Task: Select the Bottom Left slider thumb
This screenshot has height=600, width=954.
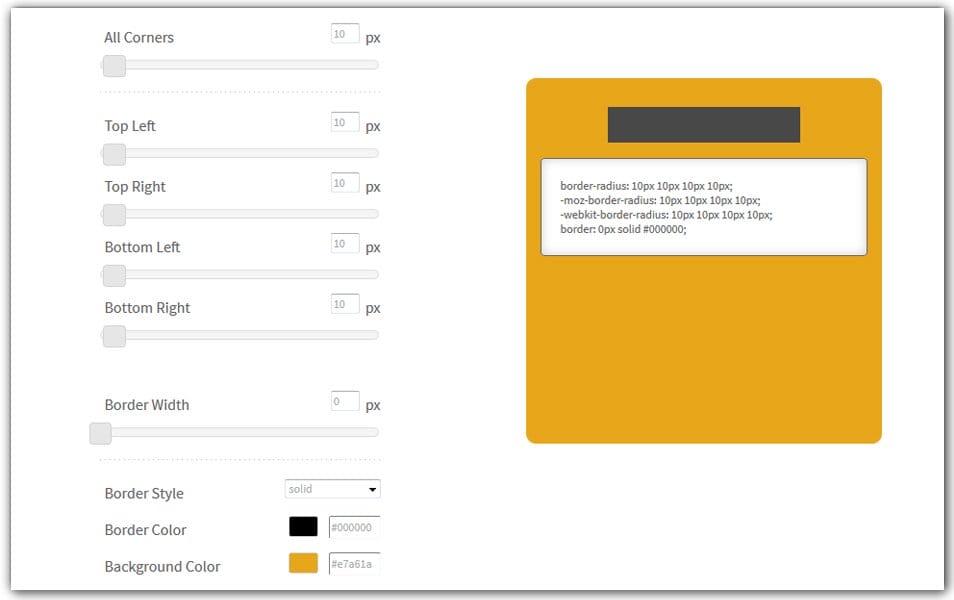Action: pyautogui.click(x=113, y=275)
